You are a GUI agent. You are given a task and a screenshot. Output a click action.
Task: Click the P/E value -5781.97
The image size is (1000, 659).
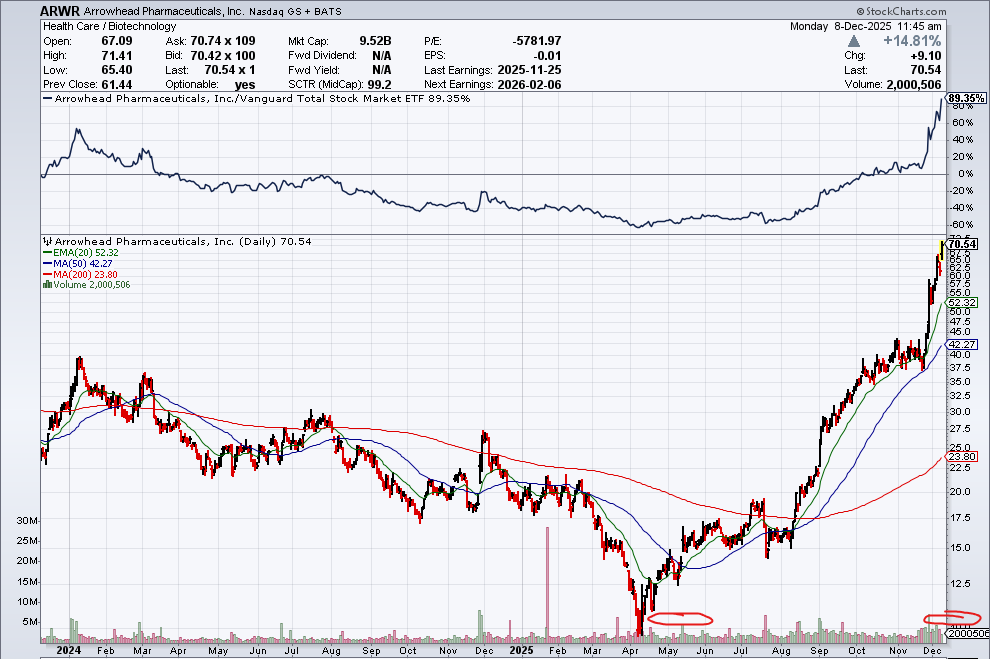coord(536,41)
